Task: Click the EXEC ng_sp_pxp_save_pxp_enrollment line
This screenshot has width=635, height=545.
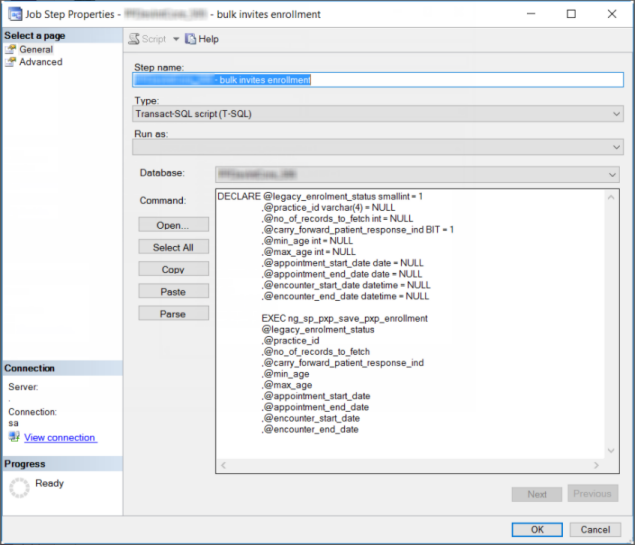Action: coord(344,318)
